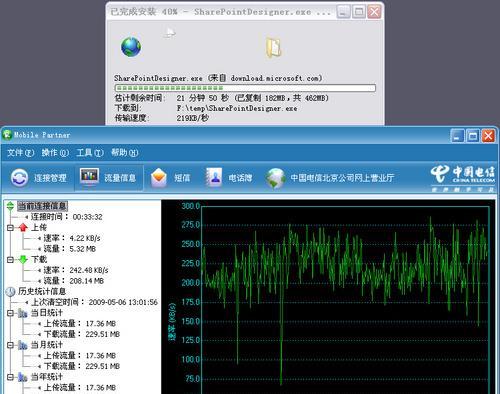500x394 pixels.
Task: Select the upload 流量 5.32 MB row
Action: pos(70,249)
